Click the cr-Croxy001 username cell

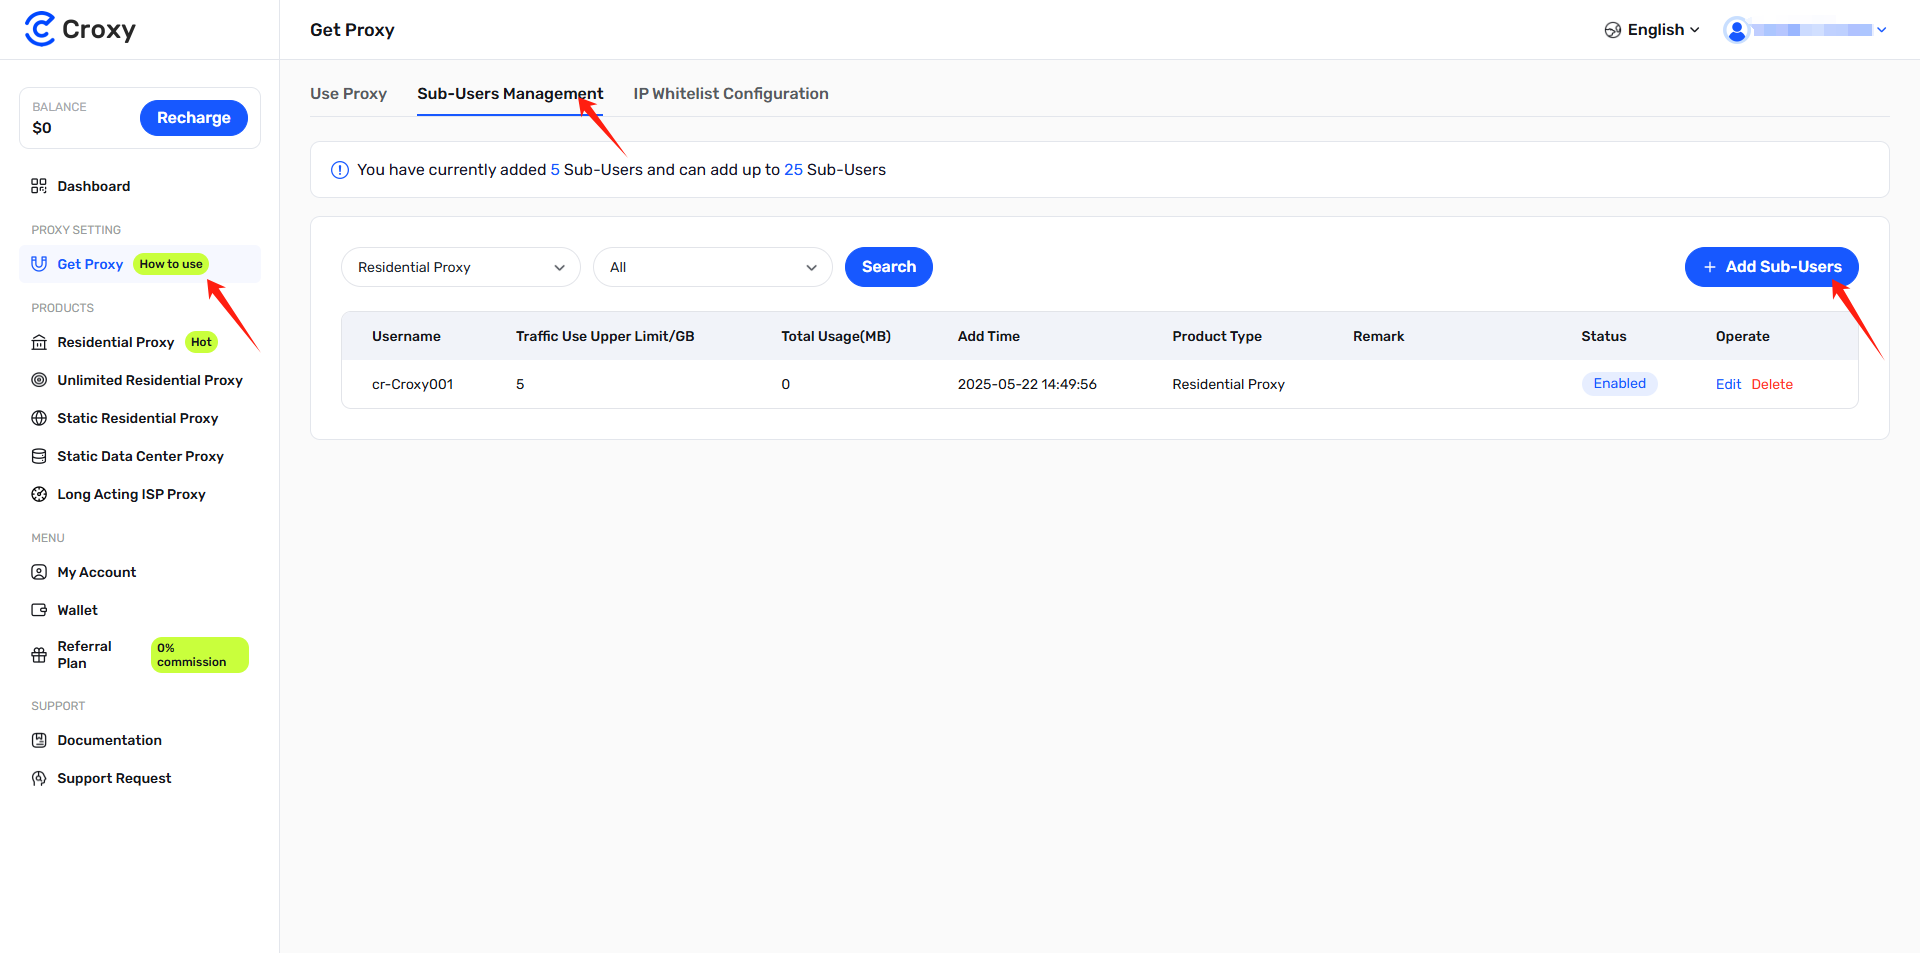pyautogui.click(x=412, y=384)
